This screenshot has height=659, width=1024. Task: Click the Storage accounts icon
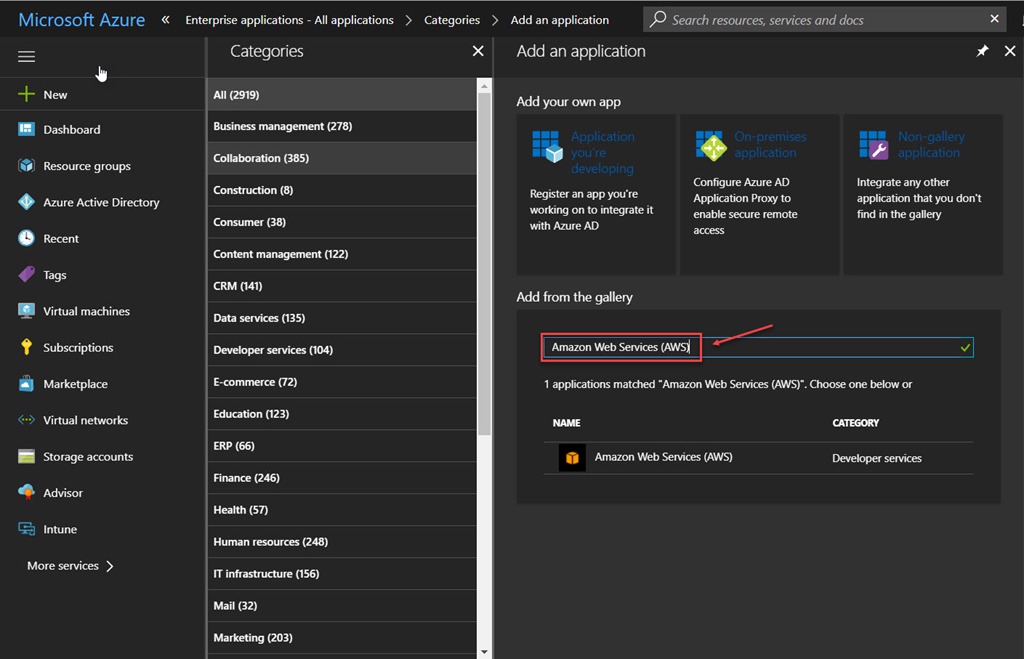[26, 457]
